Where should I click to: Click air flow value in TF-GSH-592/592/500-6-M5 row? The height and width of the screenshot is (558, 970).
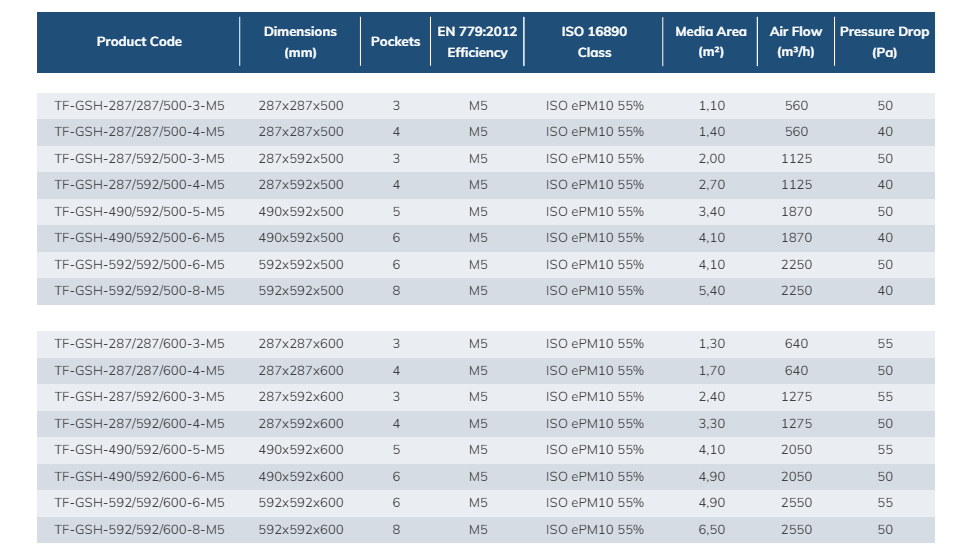click(796, 265)
